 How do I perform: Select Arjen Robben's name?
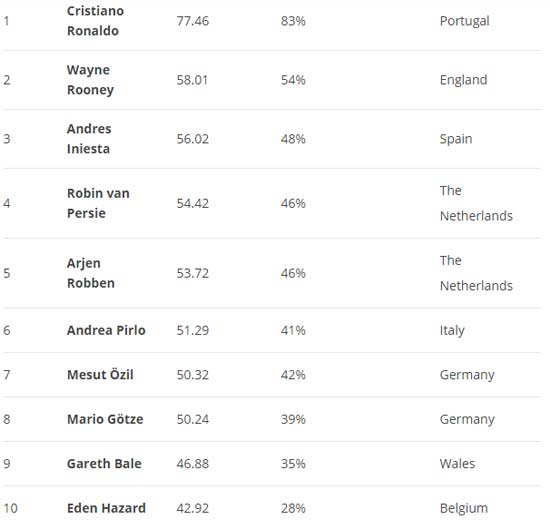(91, 273)
